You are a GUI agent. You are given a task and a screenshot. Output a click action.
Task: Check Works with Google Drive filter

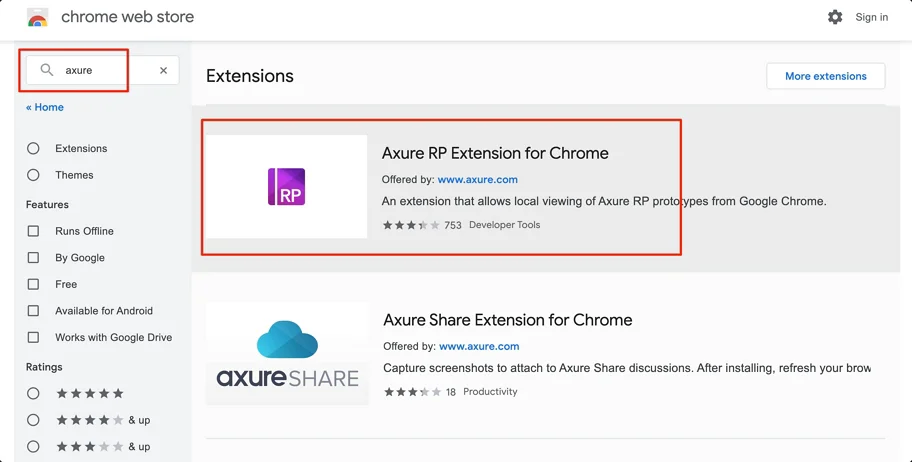(x=33, y=337)
